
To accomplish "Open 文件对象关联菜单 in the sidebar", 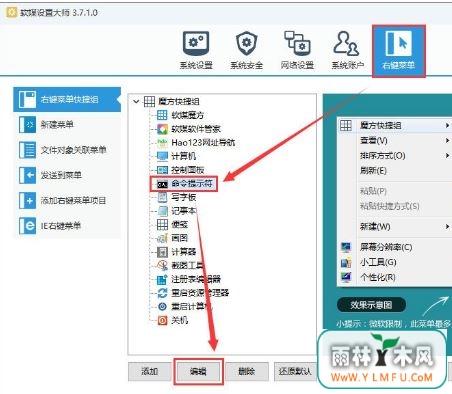I will pos(67,150).
